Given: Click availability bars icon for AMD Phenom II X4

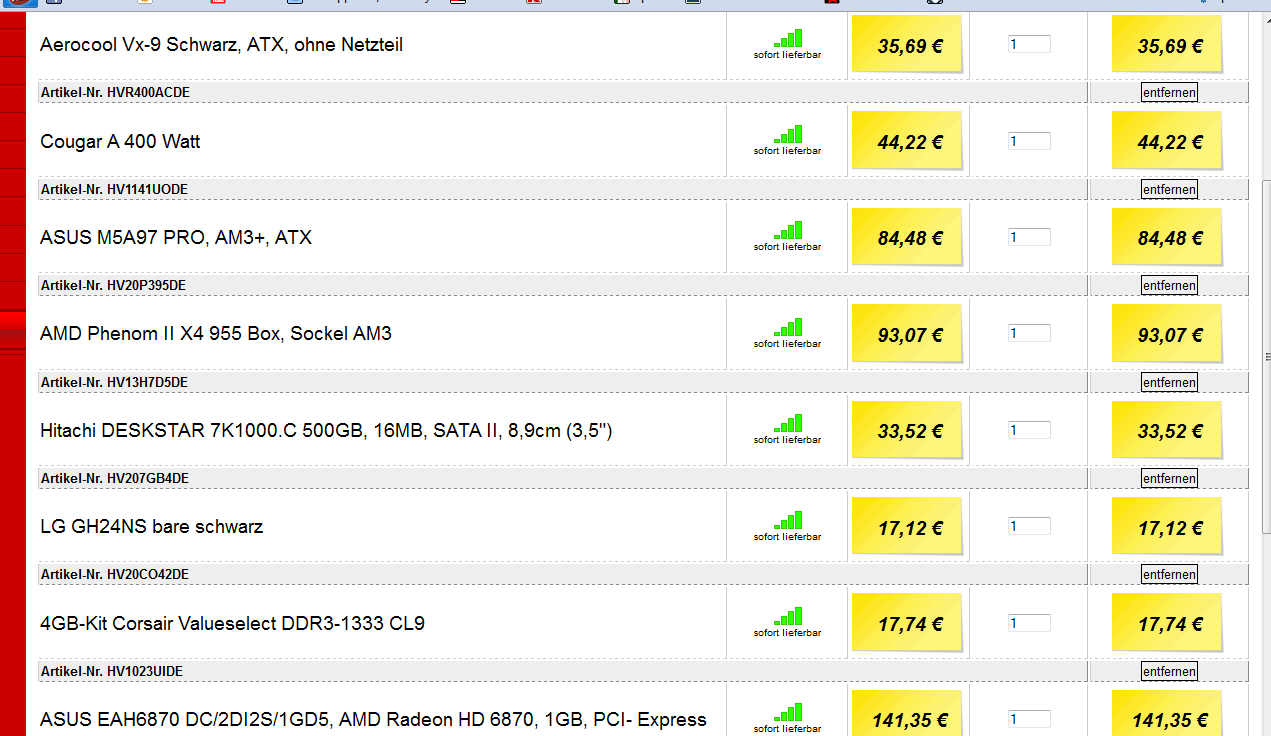Looking at the screenshot, I should tap(788, 328).
